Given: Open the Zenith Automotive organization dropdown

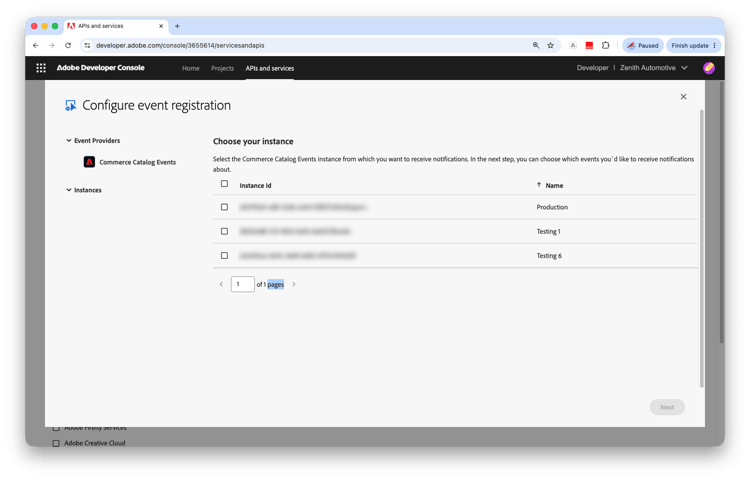Looking at the screenshot, I should [x=654, y=68].
